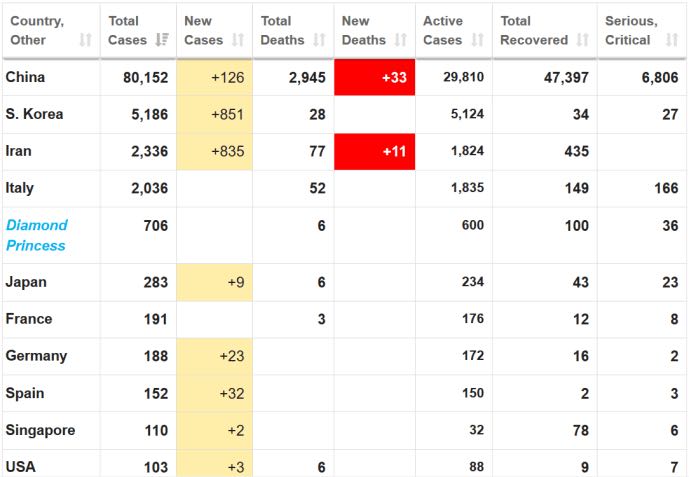Image resolution: width=689 pixels, height=477 pixels.
Task: Click S. Korea's new cases +851
Action: click(228, 115)
